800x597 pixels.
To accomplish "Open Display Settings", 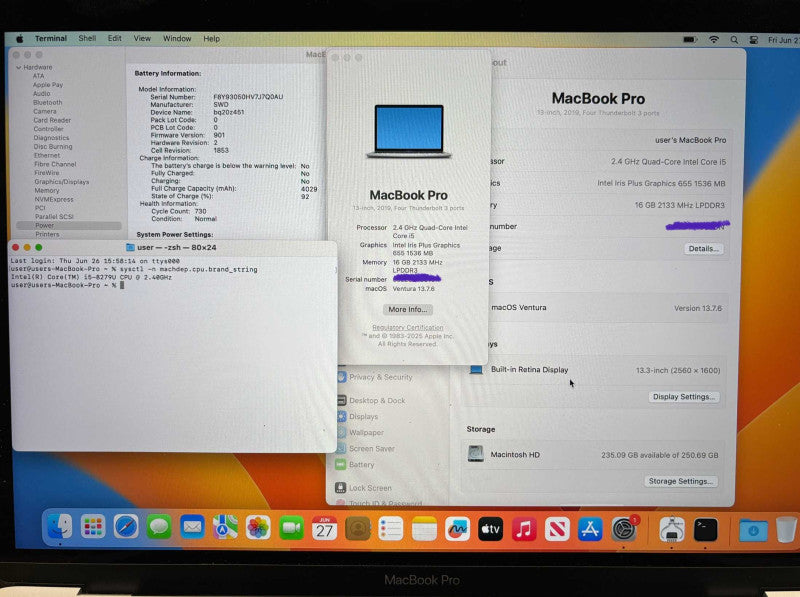I will click(684, 396).
